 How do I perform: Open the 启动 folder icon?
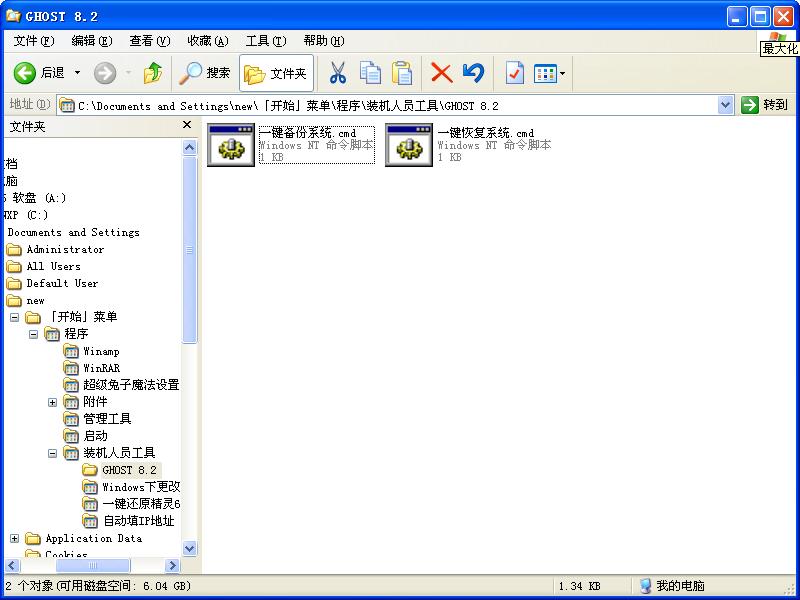click(x=71, y=436)
